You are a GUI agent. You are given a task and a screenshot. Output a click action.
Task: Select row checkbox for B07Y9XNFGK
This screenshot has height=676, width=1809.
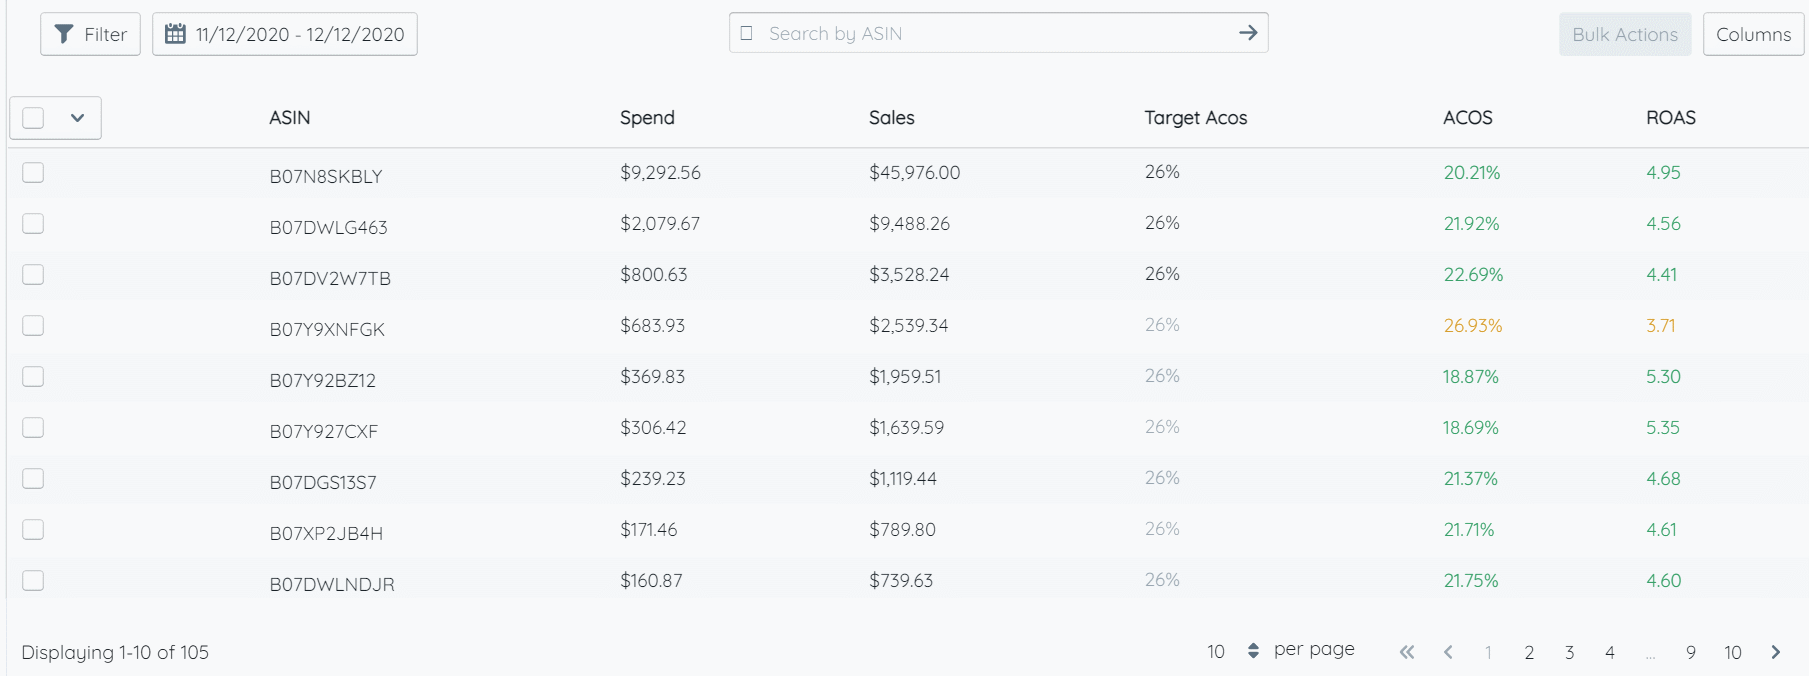coord(33,325)
